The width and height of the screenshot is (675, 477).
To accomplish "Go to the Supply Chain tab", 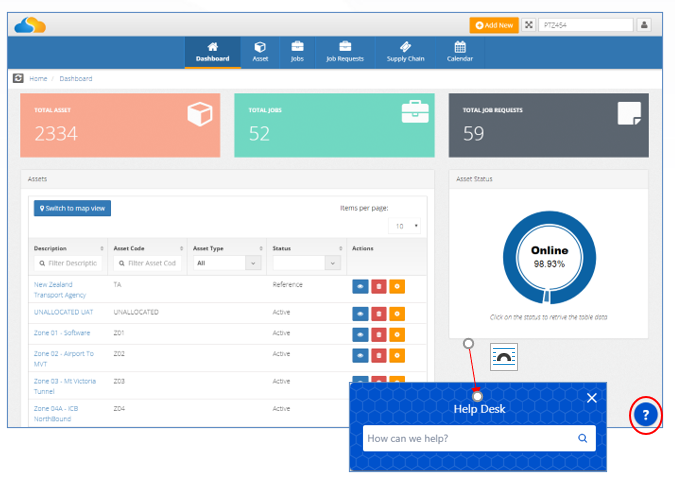I will tap(405, 53).
